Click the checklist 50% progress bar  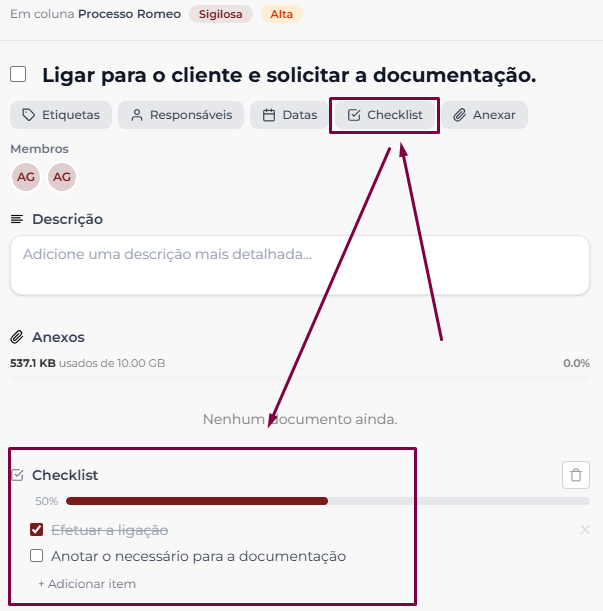click(328, 501)
